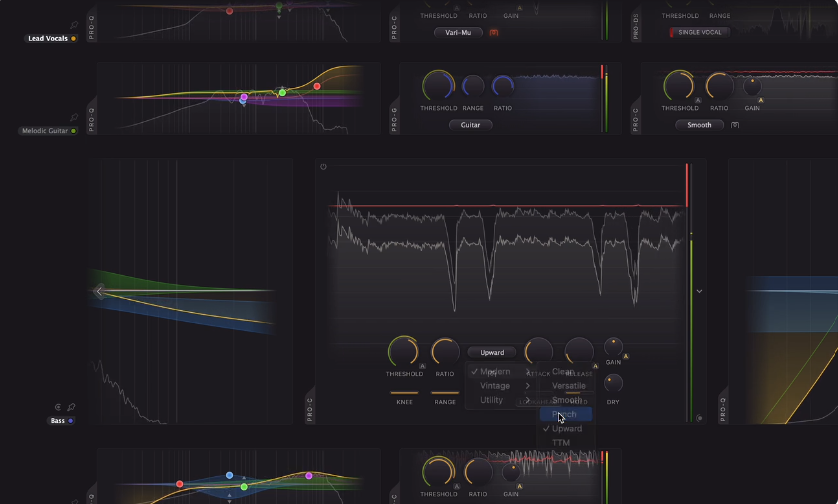Image resolution: width=838 pixels, height=504 pixels.
Task: Click the sidechain icon next to Smooth
Action: [735, 125]
